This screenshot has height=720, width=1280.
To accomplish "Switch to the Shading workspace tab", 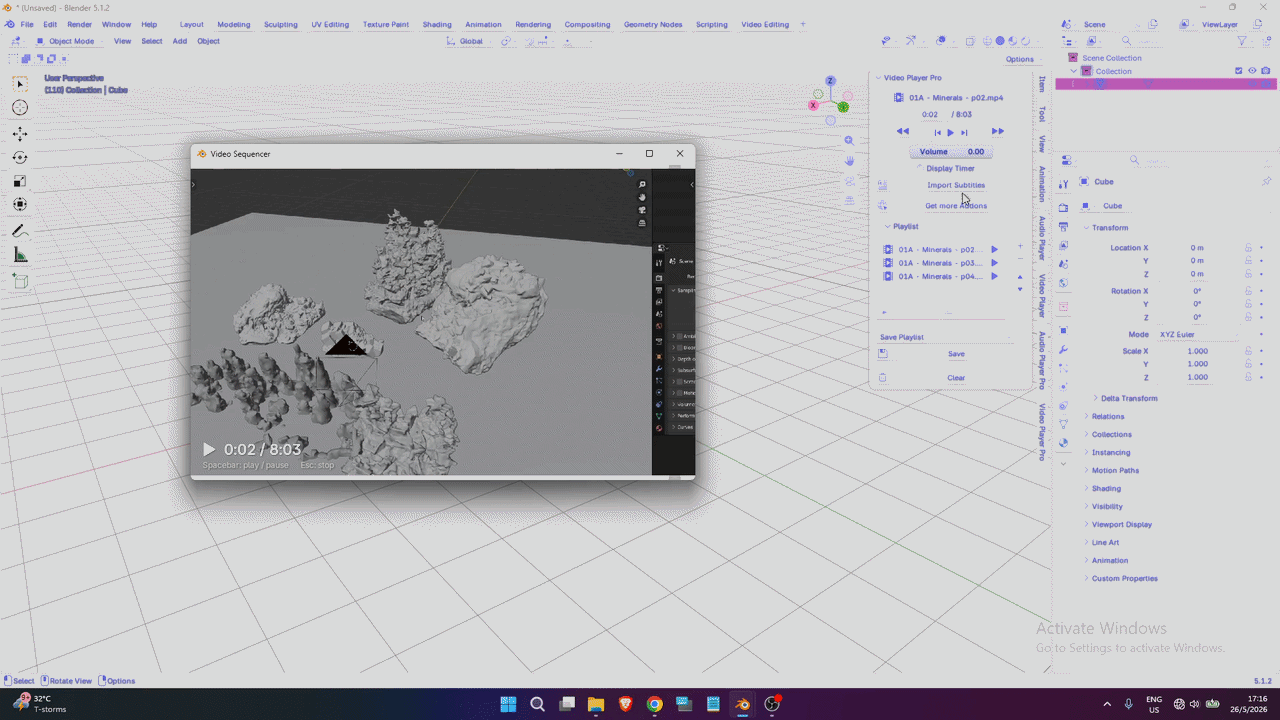I will [x=437, y=24].
